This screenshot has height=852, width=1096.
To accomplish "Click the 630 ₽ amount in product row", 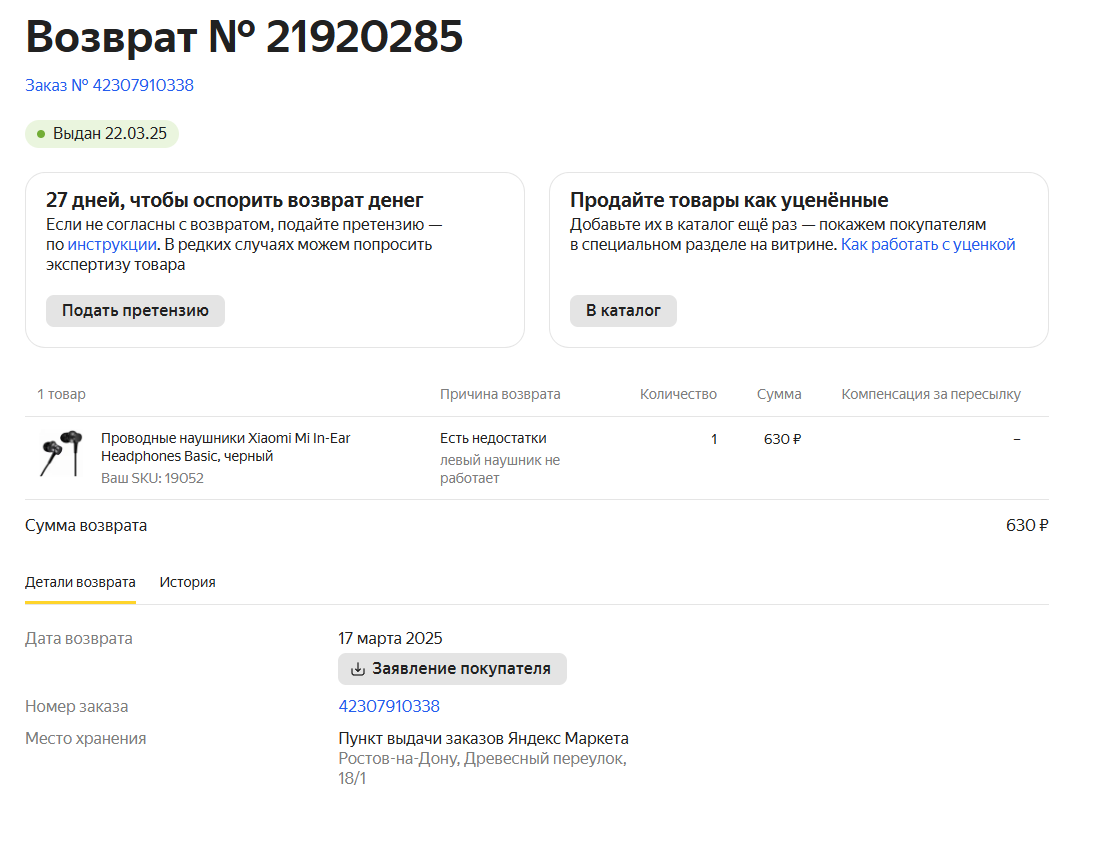I will (x=782, y=439).
